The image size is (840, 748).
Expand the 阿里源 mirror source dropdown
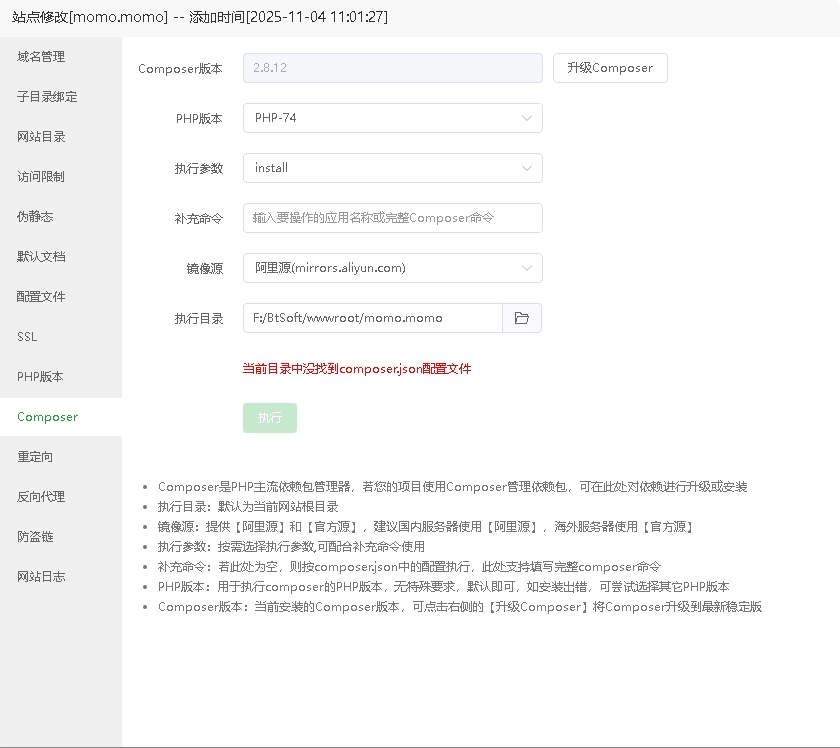point(392,268)
